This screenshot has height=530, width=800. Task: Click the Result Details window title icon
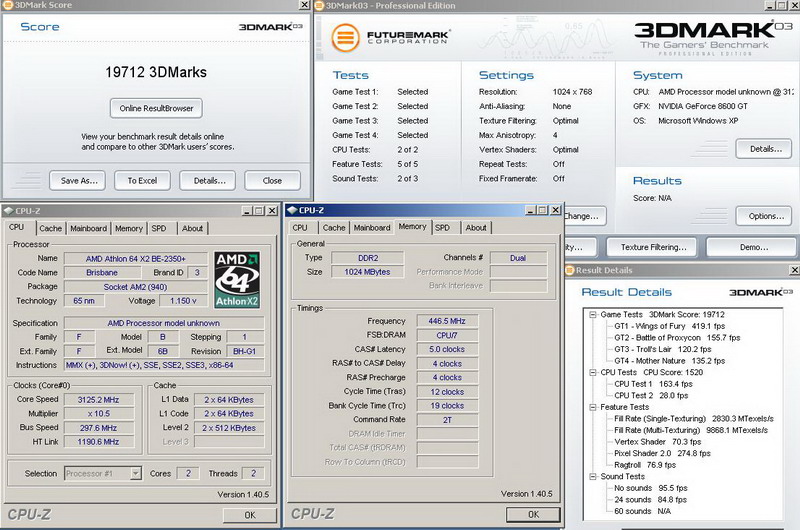(x=570, y=270)
